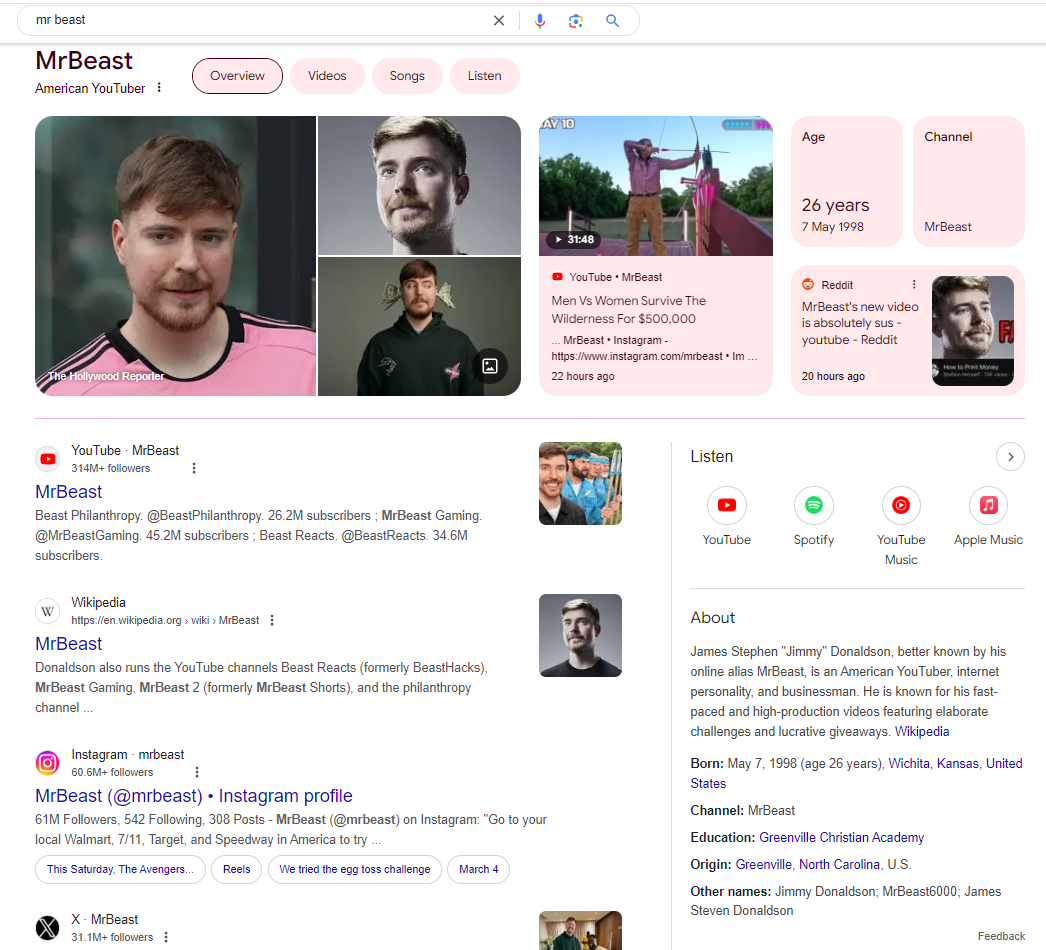Screen dimensions: 1046x950
Task: Open thumbnail beside Wikipedia result
Action: (x=580, y=636)
